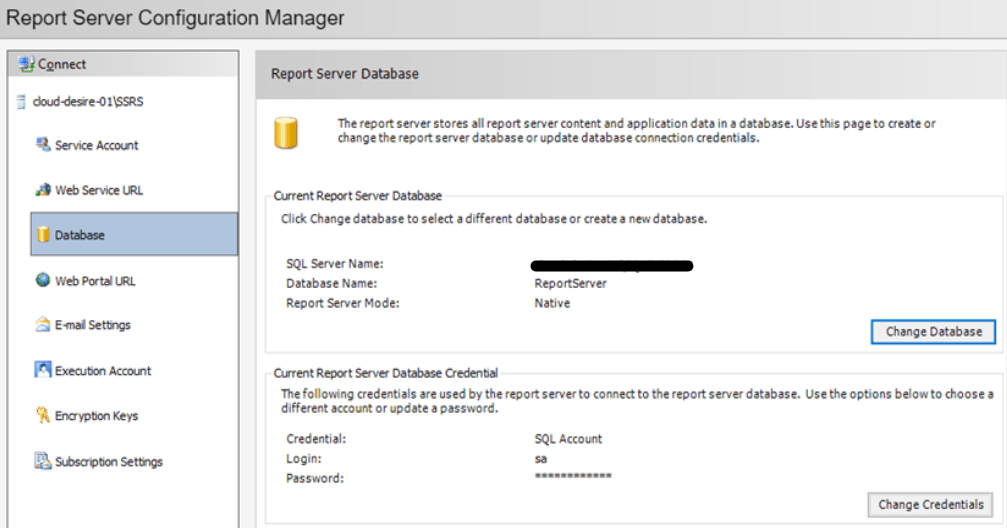Click the Execution Account icon

(x=43, y=370)
